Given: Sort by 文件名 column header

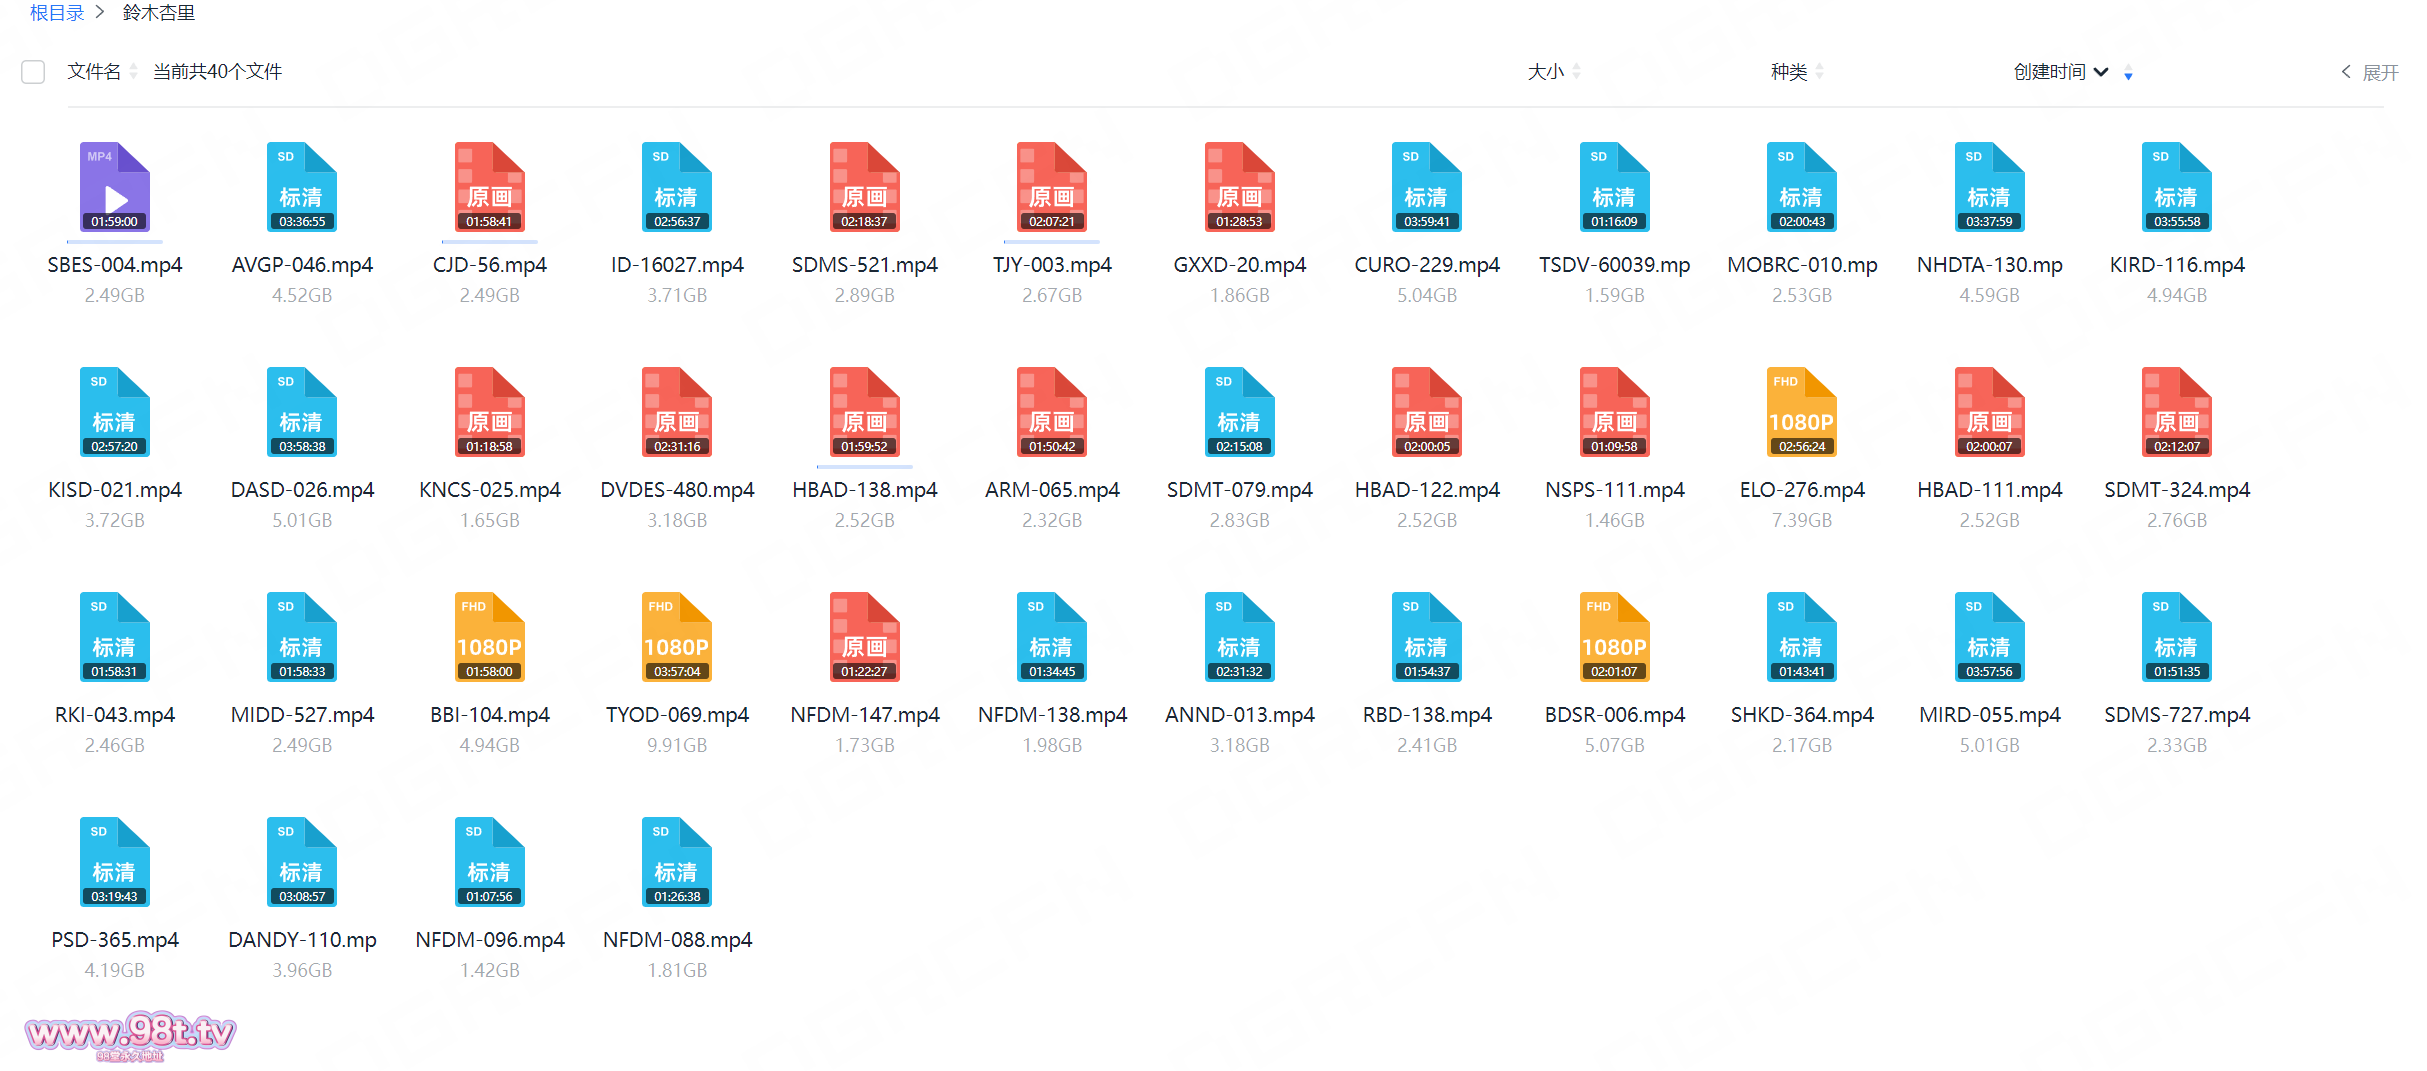Looking at the screenshot, I should coord(94,72).
